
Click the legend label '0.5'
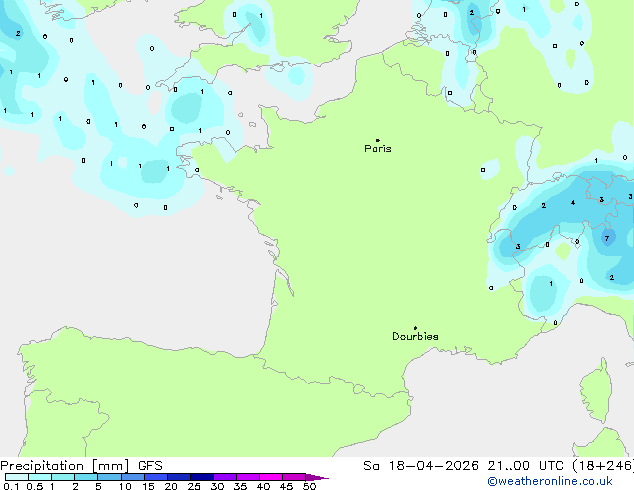(x=34, y=486)
